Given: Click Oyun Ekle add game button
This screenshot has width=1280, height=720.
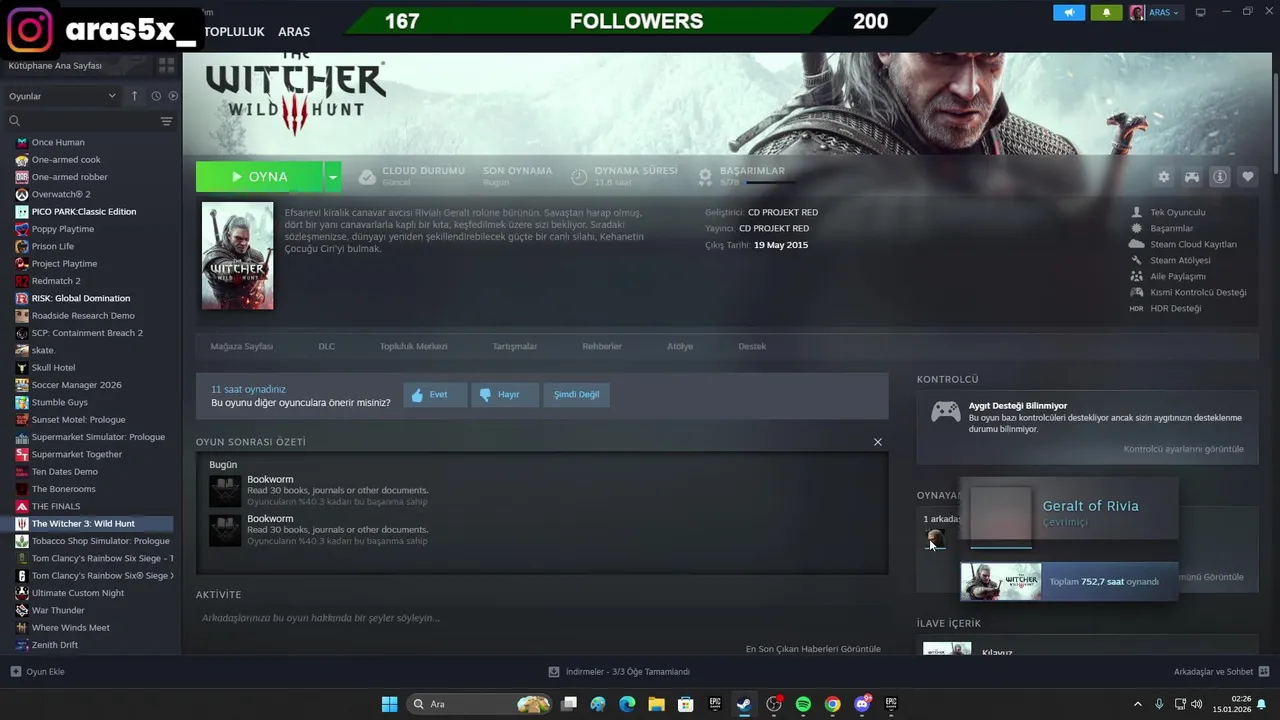Looking at the screenshot, I should click(x=38, y=672).
